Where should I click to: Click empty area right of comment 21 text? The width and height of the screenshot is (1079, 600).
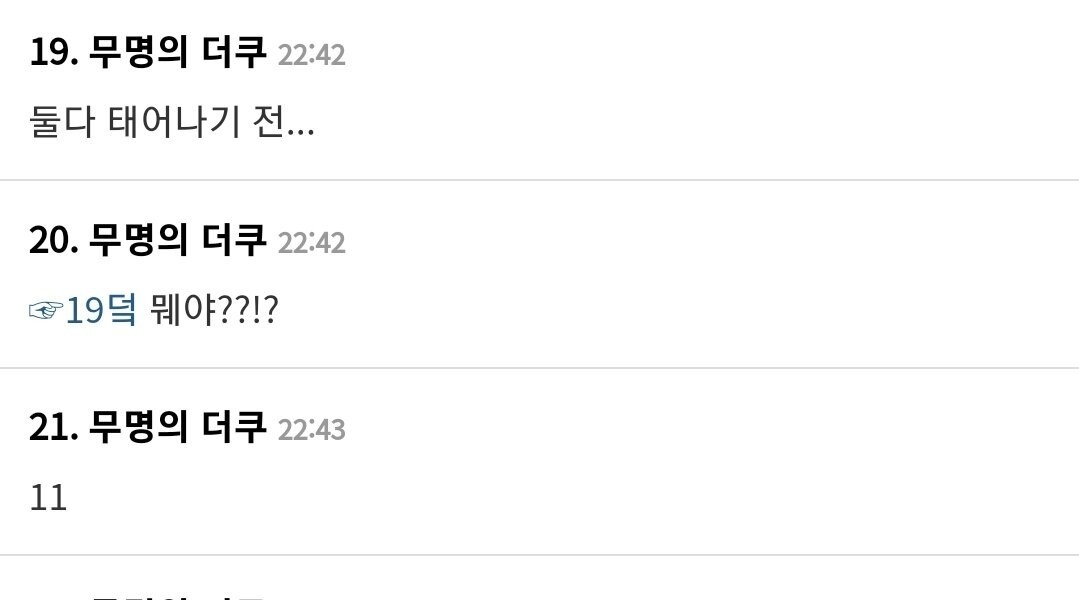[x=571, y=497]
